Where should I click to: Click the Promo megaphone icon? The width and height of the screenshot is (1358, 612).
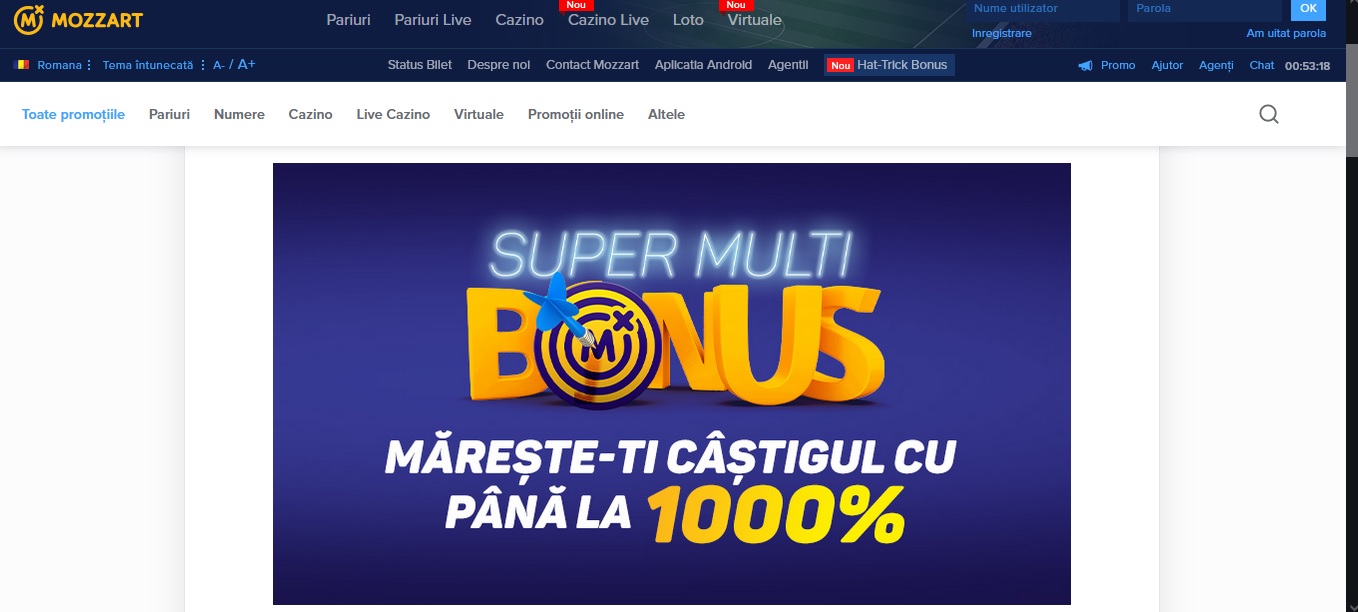1085,65
